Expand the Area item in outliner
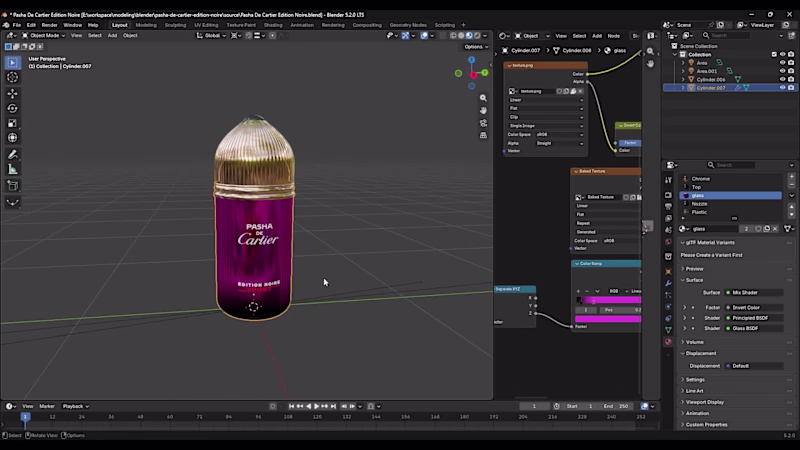This screenshot has height=450, width=800. click(683, 63)
